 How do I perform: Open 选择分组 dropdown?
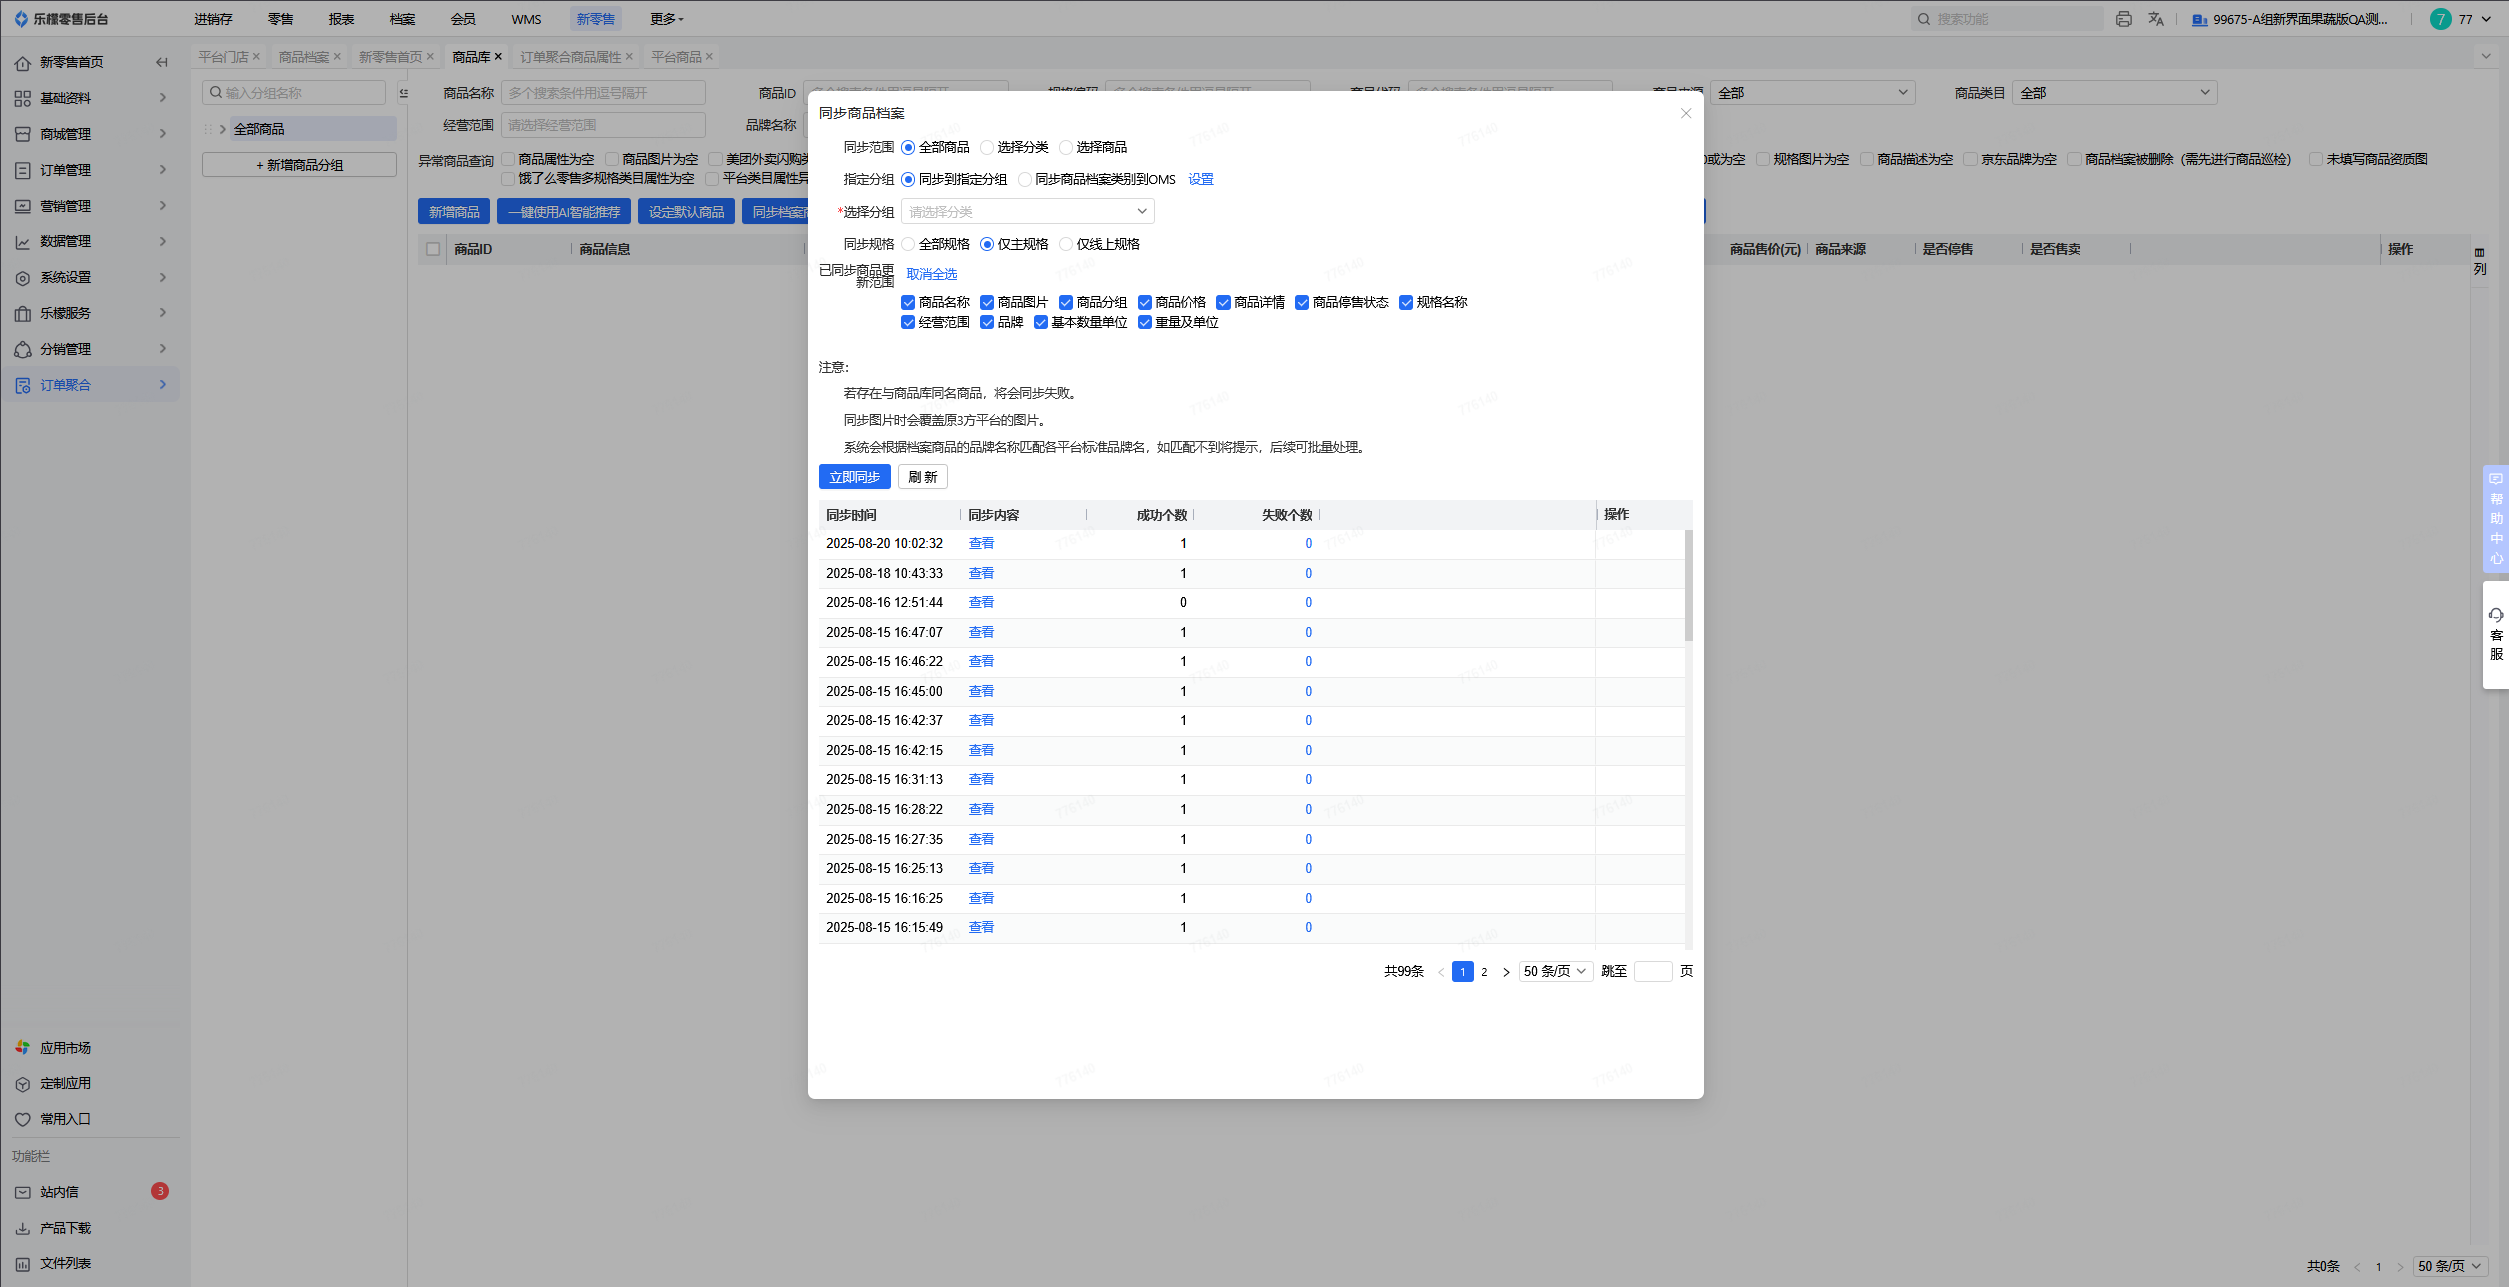click(1028, 212)
